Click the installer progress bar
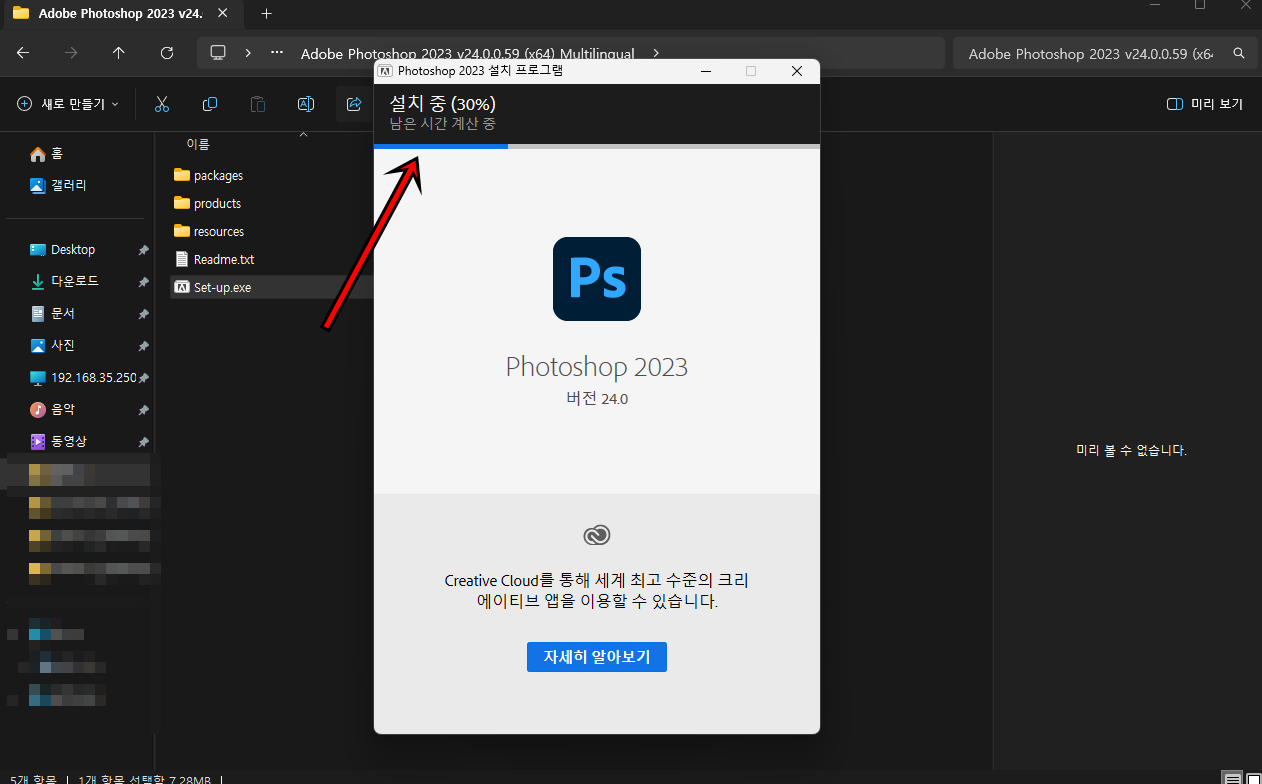Image resolution: width=1262 pixels, height=784 pixels. 597,146
